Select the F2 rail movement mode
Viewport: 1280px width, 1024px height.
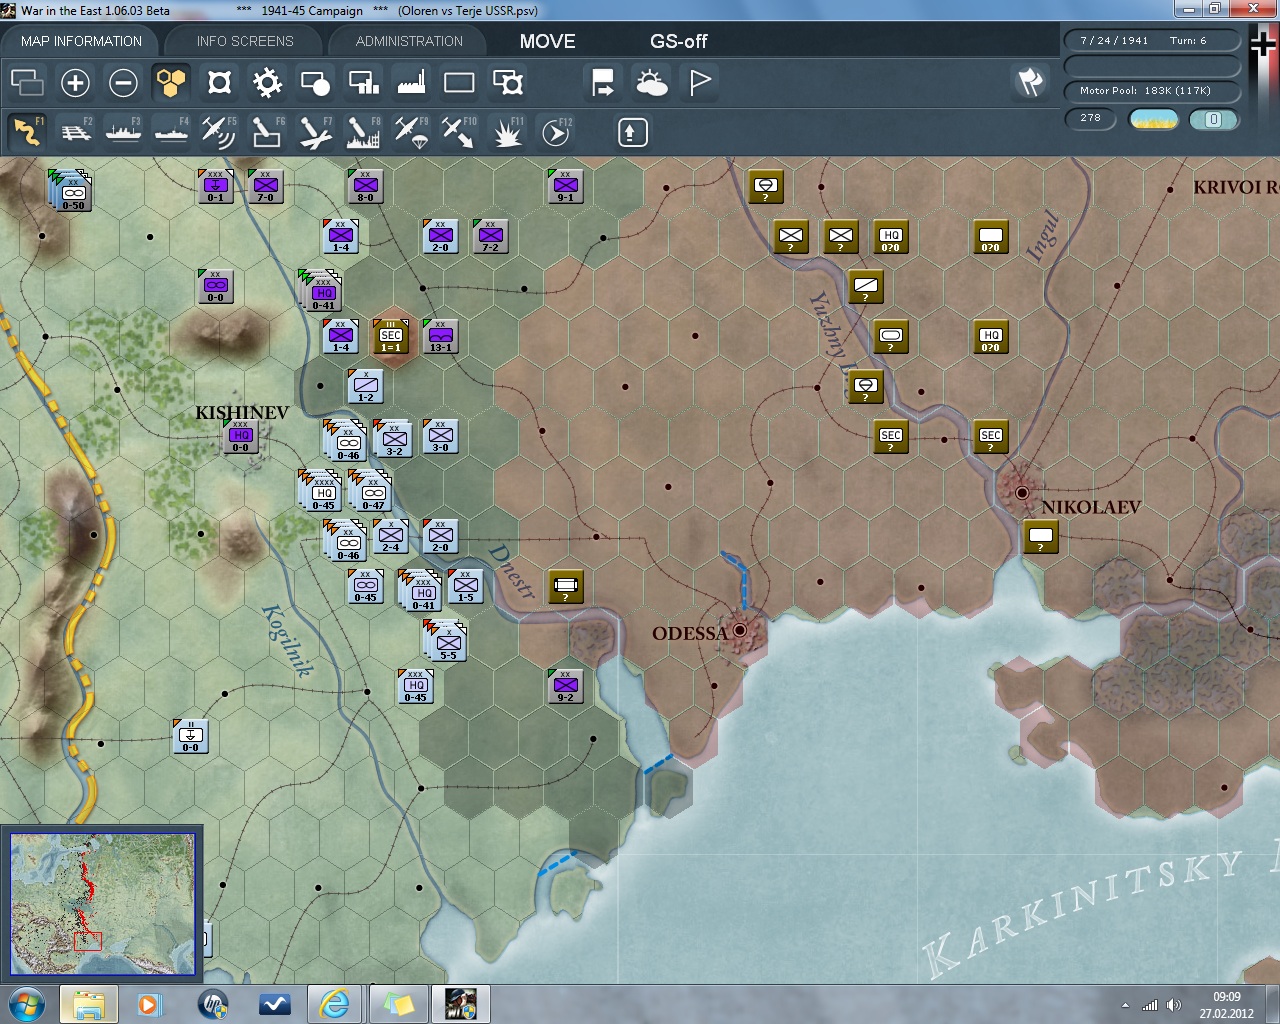point(75,132)
